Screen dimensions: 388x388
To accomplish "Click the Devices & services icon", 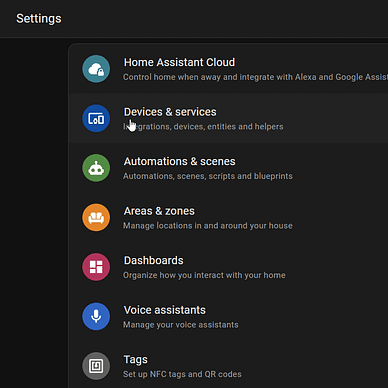I will (x=96, y=118).
